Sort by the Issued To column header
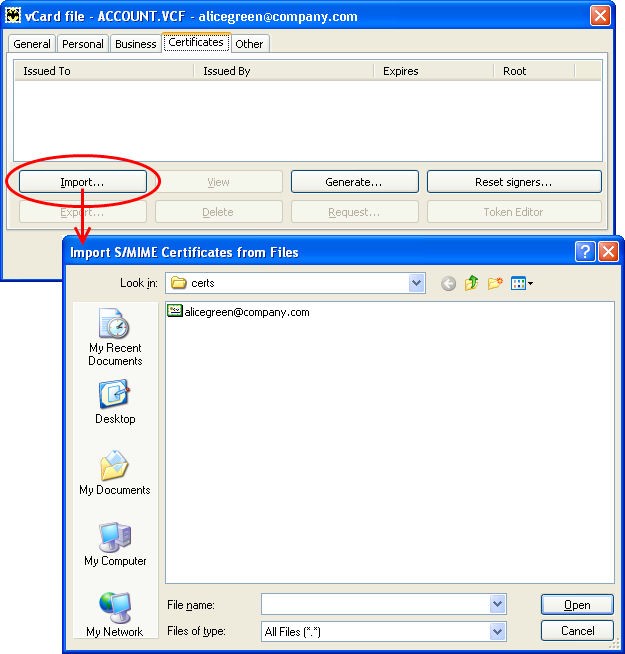The width and height of the screenshot is (625, 654). [x=104, y=71]
